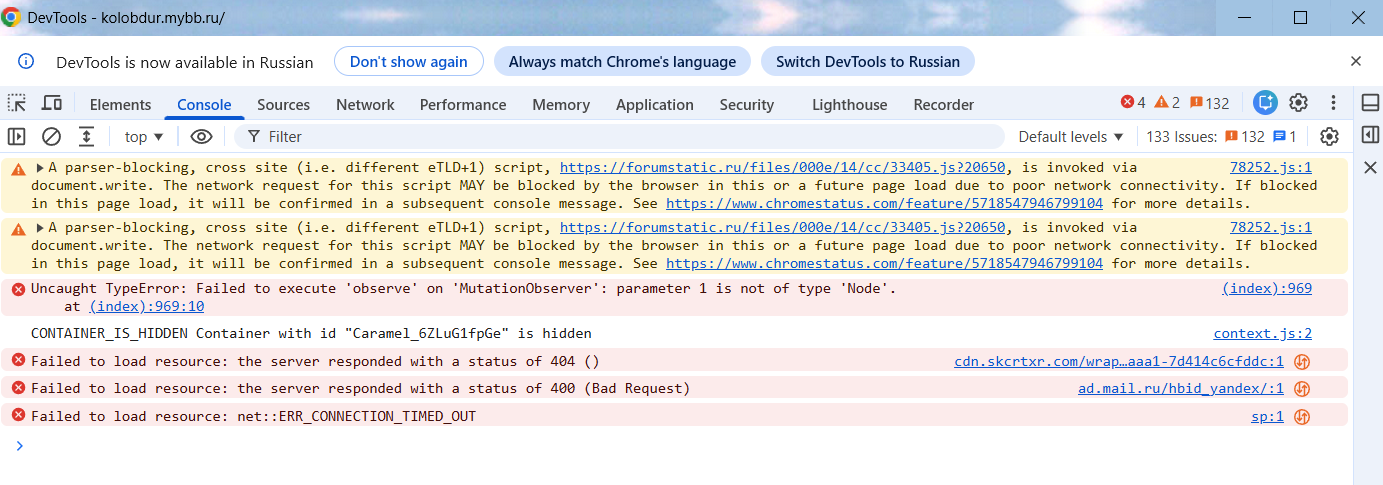Screen dimensions: 1383x485
Task: Open the three-dot customize DevTools menu
Action: click(x=1333, y=103)
